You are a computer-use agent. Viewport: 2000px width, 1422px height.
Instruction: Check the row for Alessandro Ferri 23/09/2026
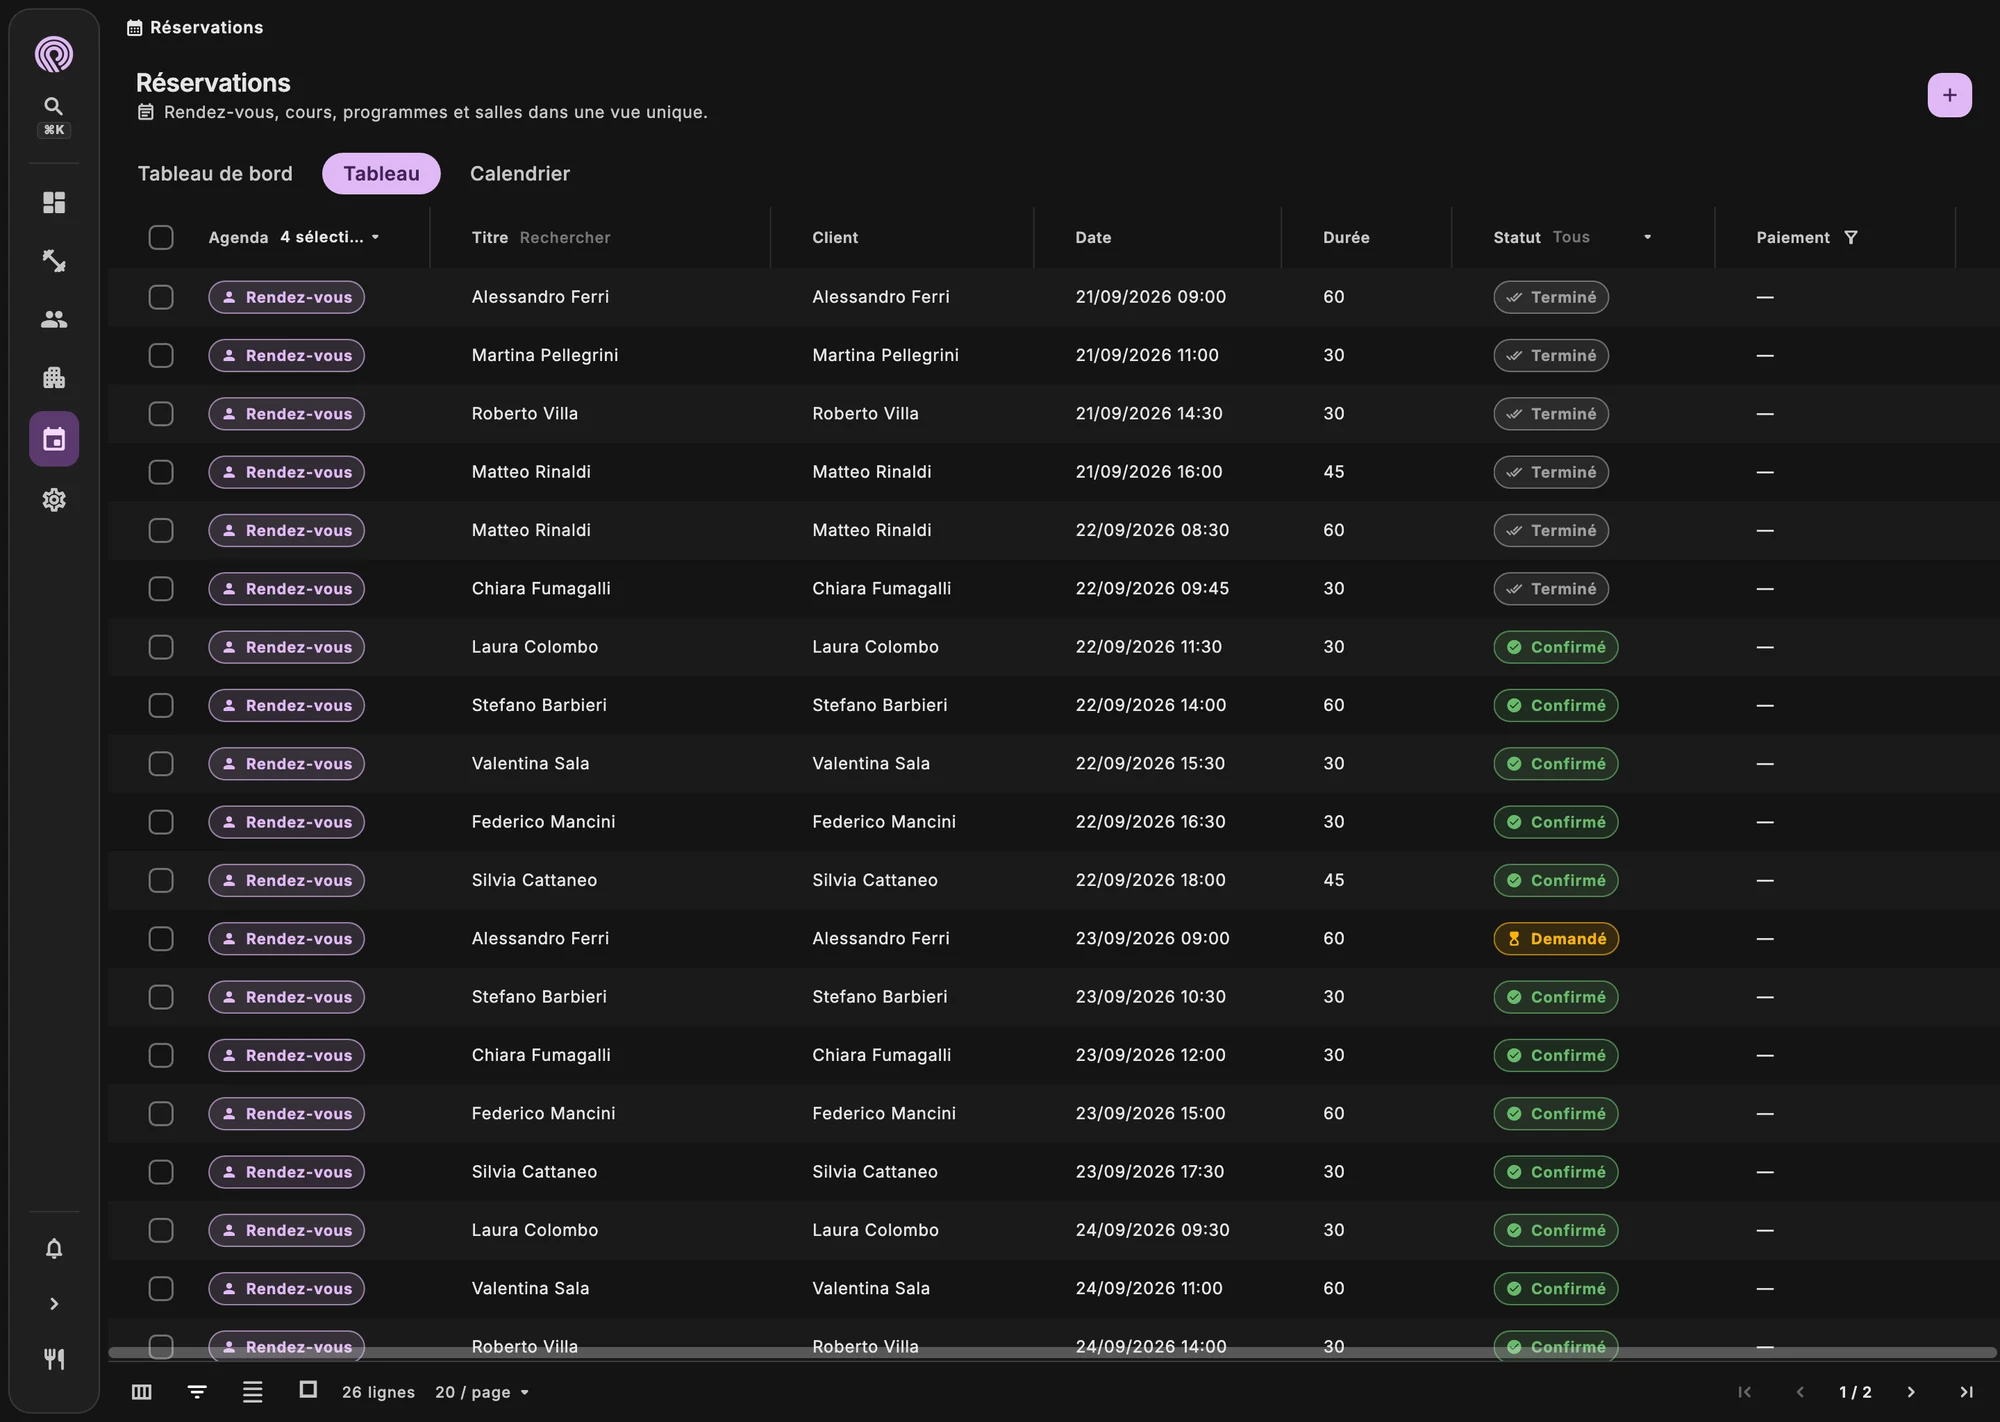[x=161, y=939]
